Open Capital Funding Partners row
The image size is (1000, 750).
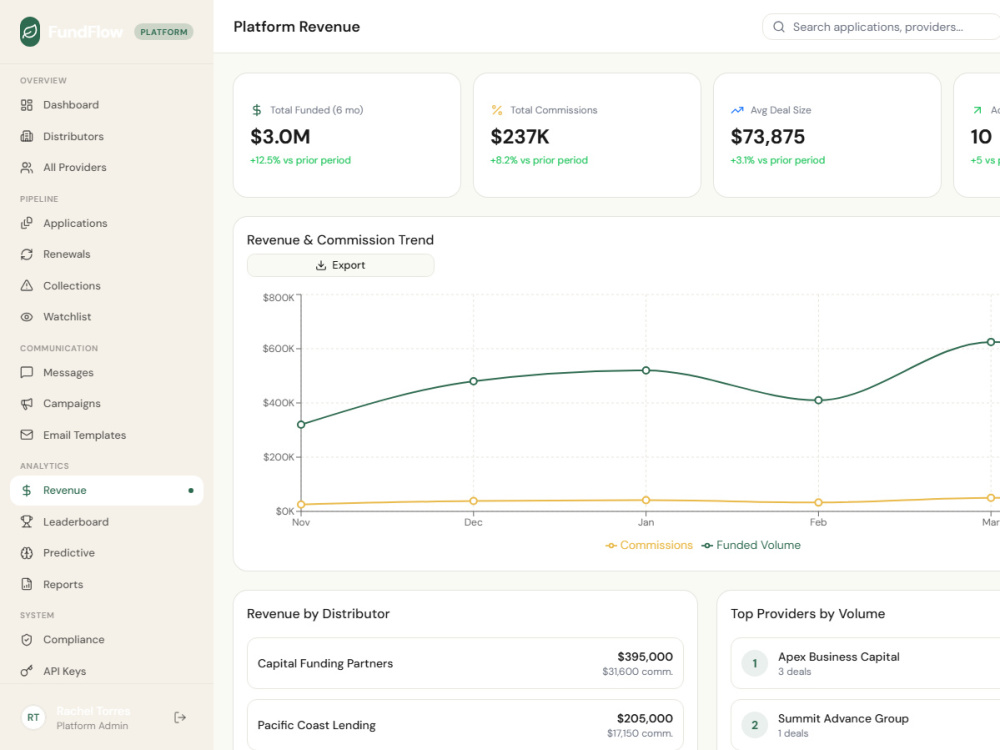(x=465, y=663)
